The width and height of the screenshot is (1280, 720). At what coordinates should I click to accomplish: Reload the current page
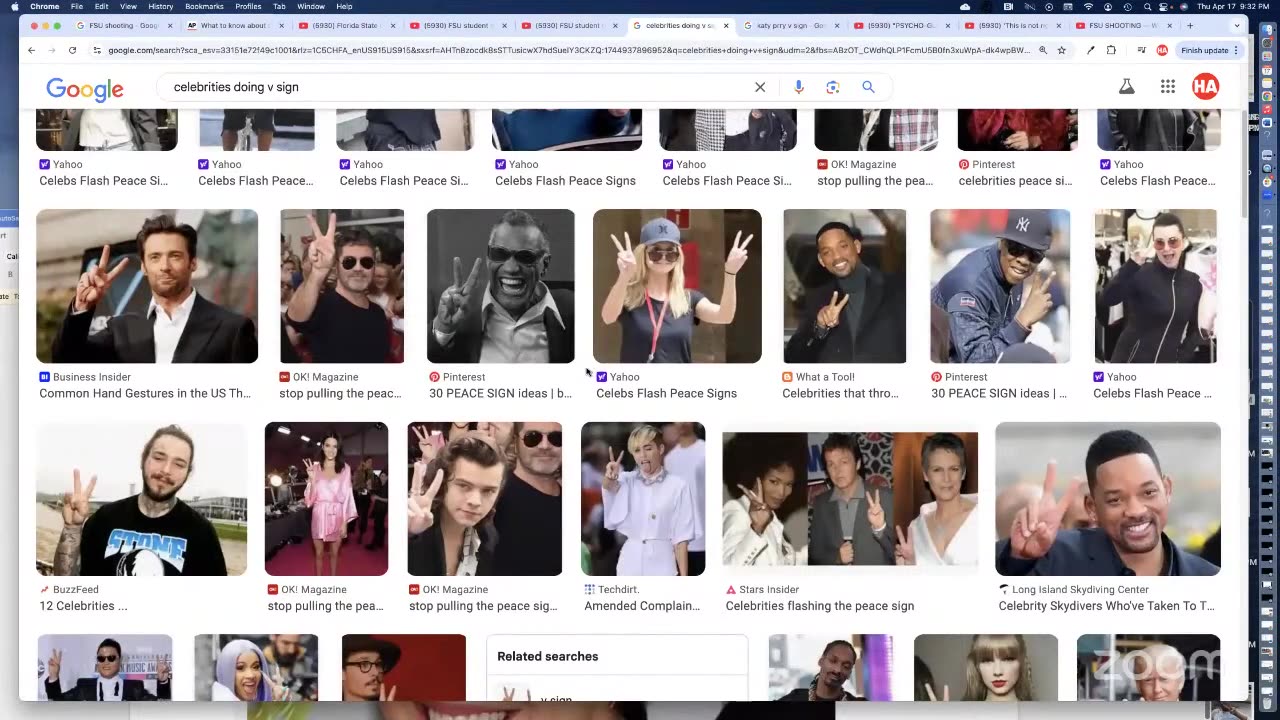[72, 50]
